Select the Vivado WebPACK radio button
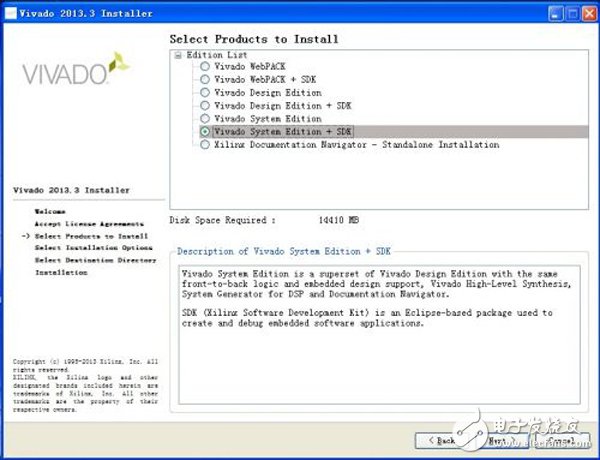Viewport: 600px width, 460px height. (206, 66)
